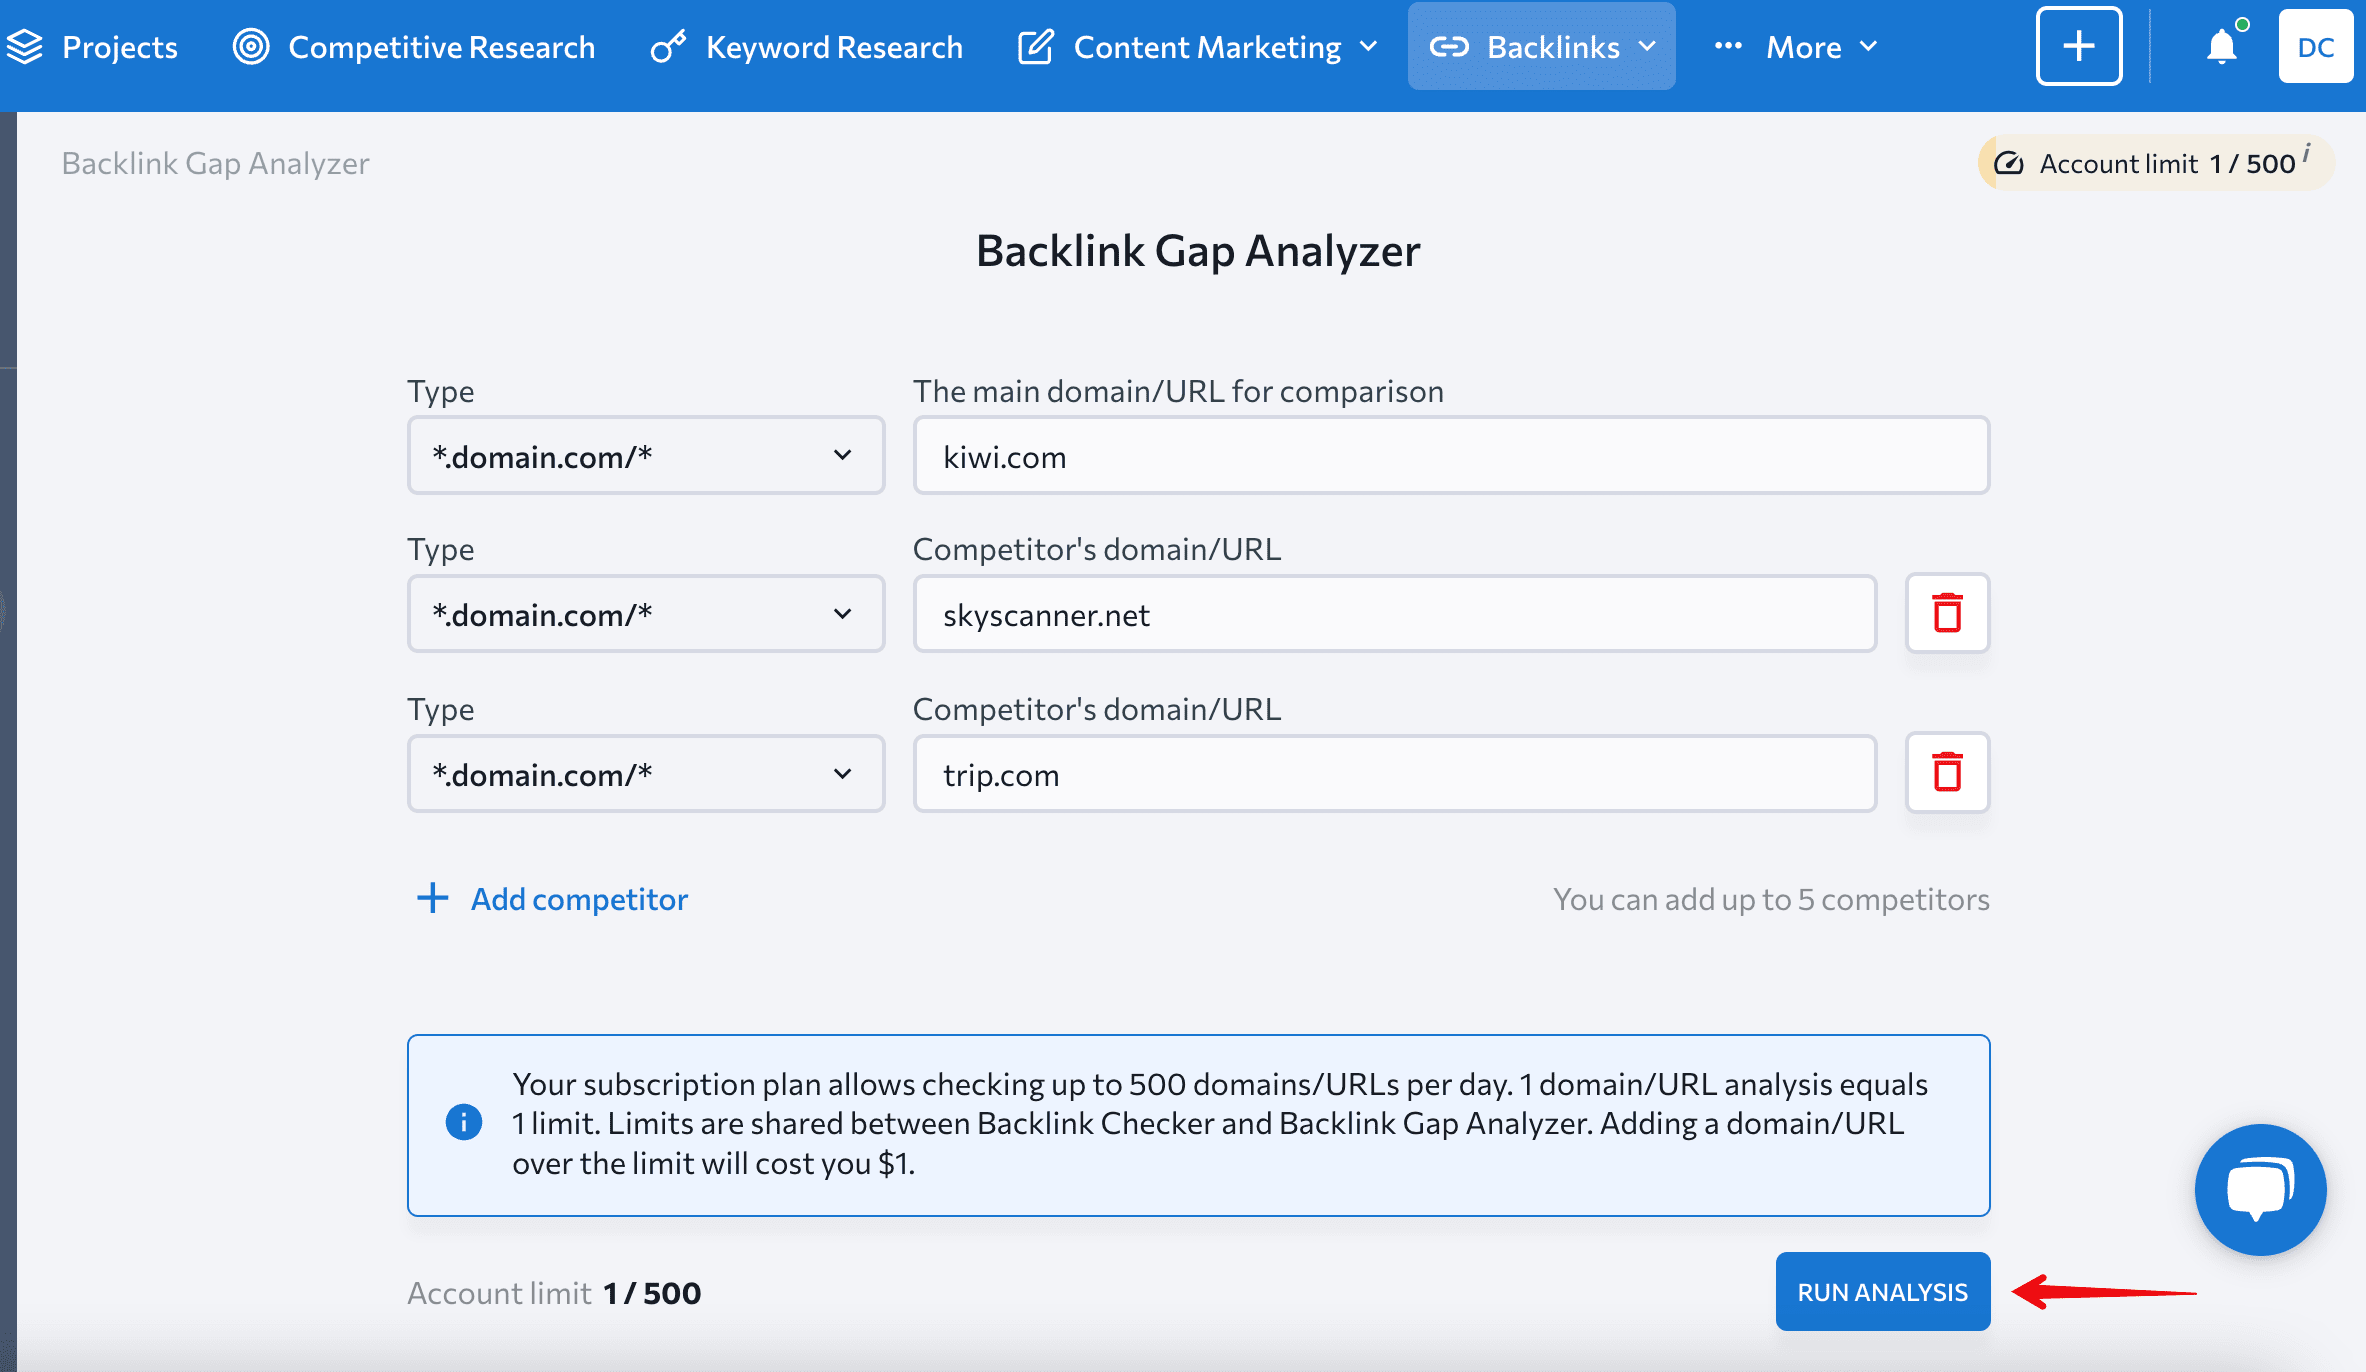
Task: Click the main domain field containing kiwi.com
Action: (1451, 456)
